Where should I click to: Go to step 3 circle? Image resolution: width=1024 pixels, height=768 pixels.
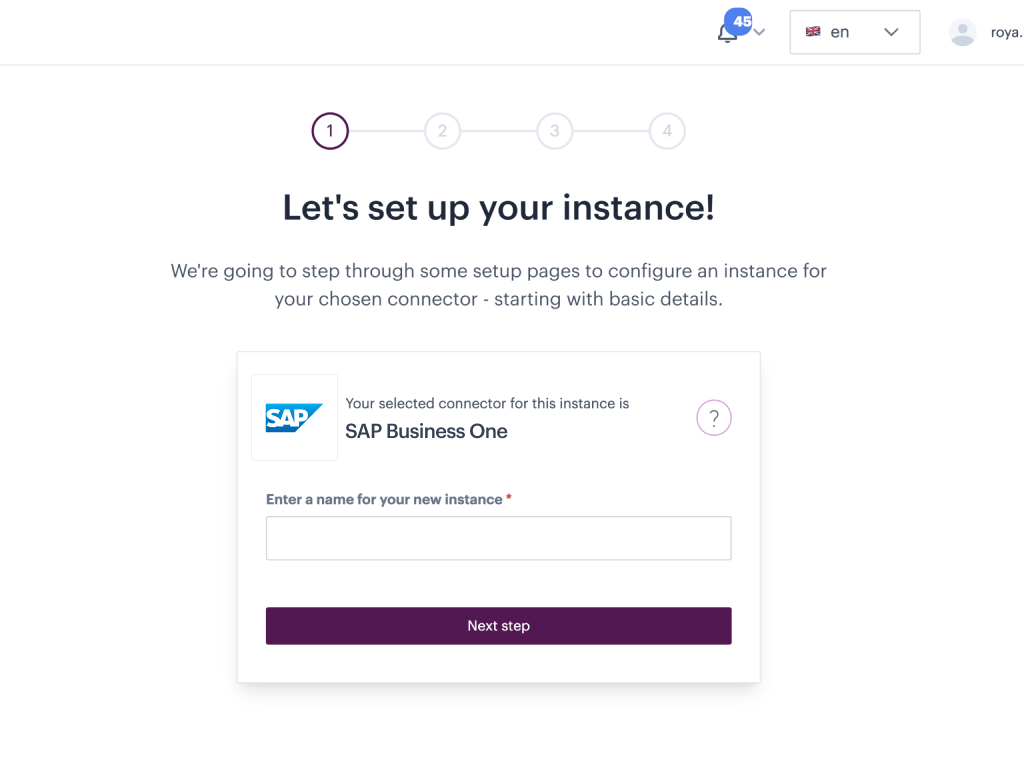click(554, 131)
